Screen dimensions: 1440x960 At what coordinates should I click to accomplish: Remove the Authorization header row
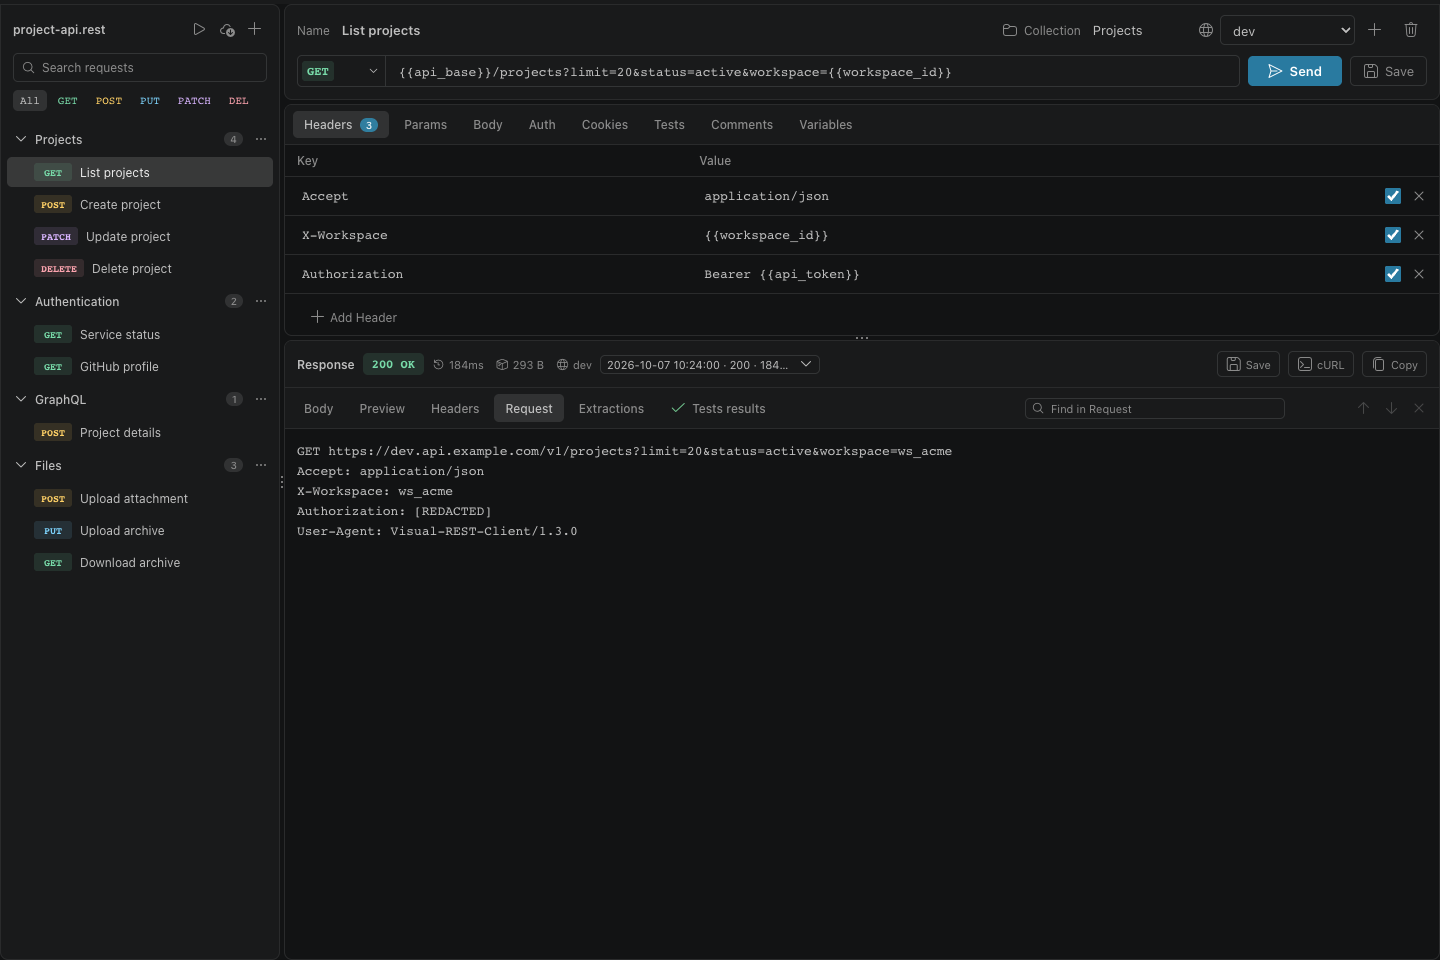click(1419, 274)
